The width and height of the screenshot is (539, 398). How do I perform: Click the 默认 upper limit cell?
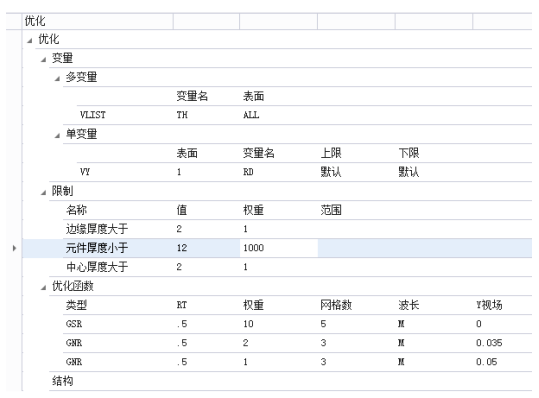click(331, 172)
